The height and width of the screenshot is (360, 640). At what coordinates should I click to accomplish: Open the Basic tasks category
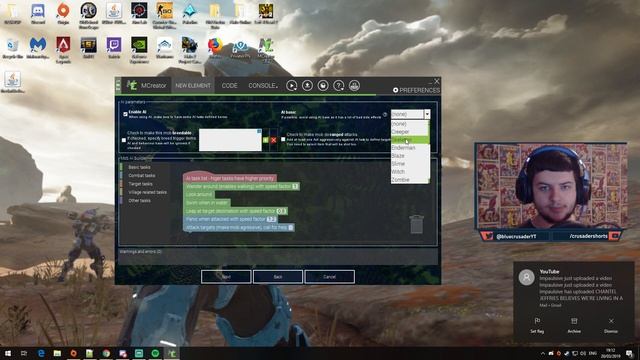click(x=140, y=167)
